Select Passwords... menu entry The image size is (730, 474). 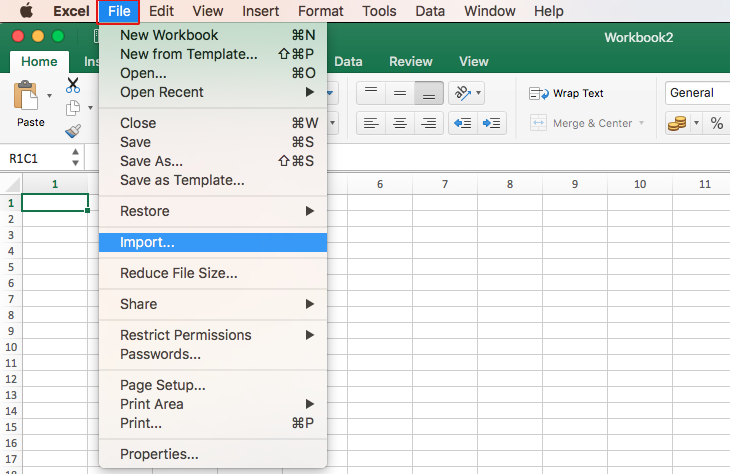(213, 354)
